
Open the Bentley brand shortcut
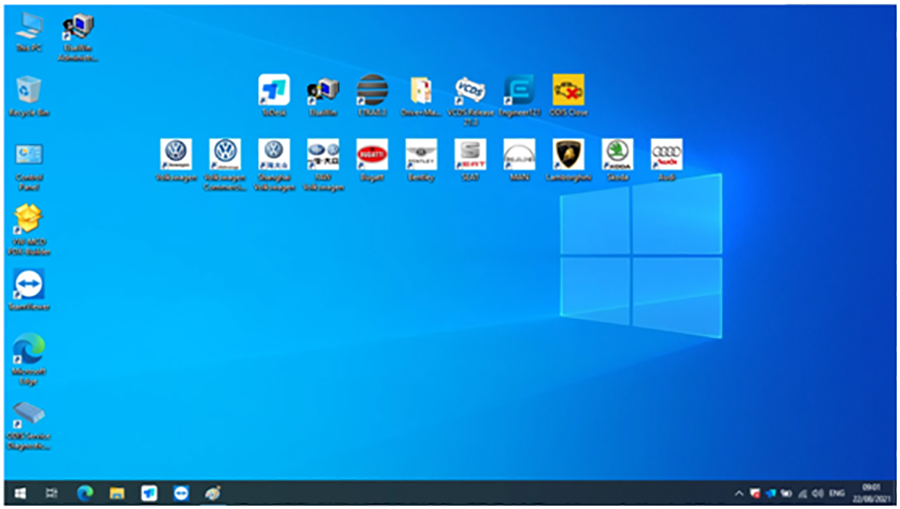tap(421, 160)
